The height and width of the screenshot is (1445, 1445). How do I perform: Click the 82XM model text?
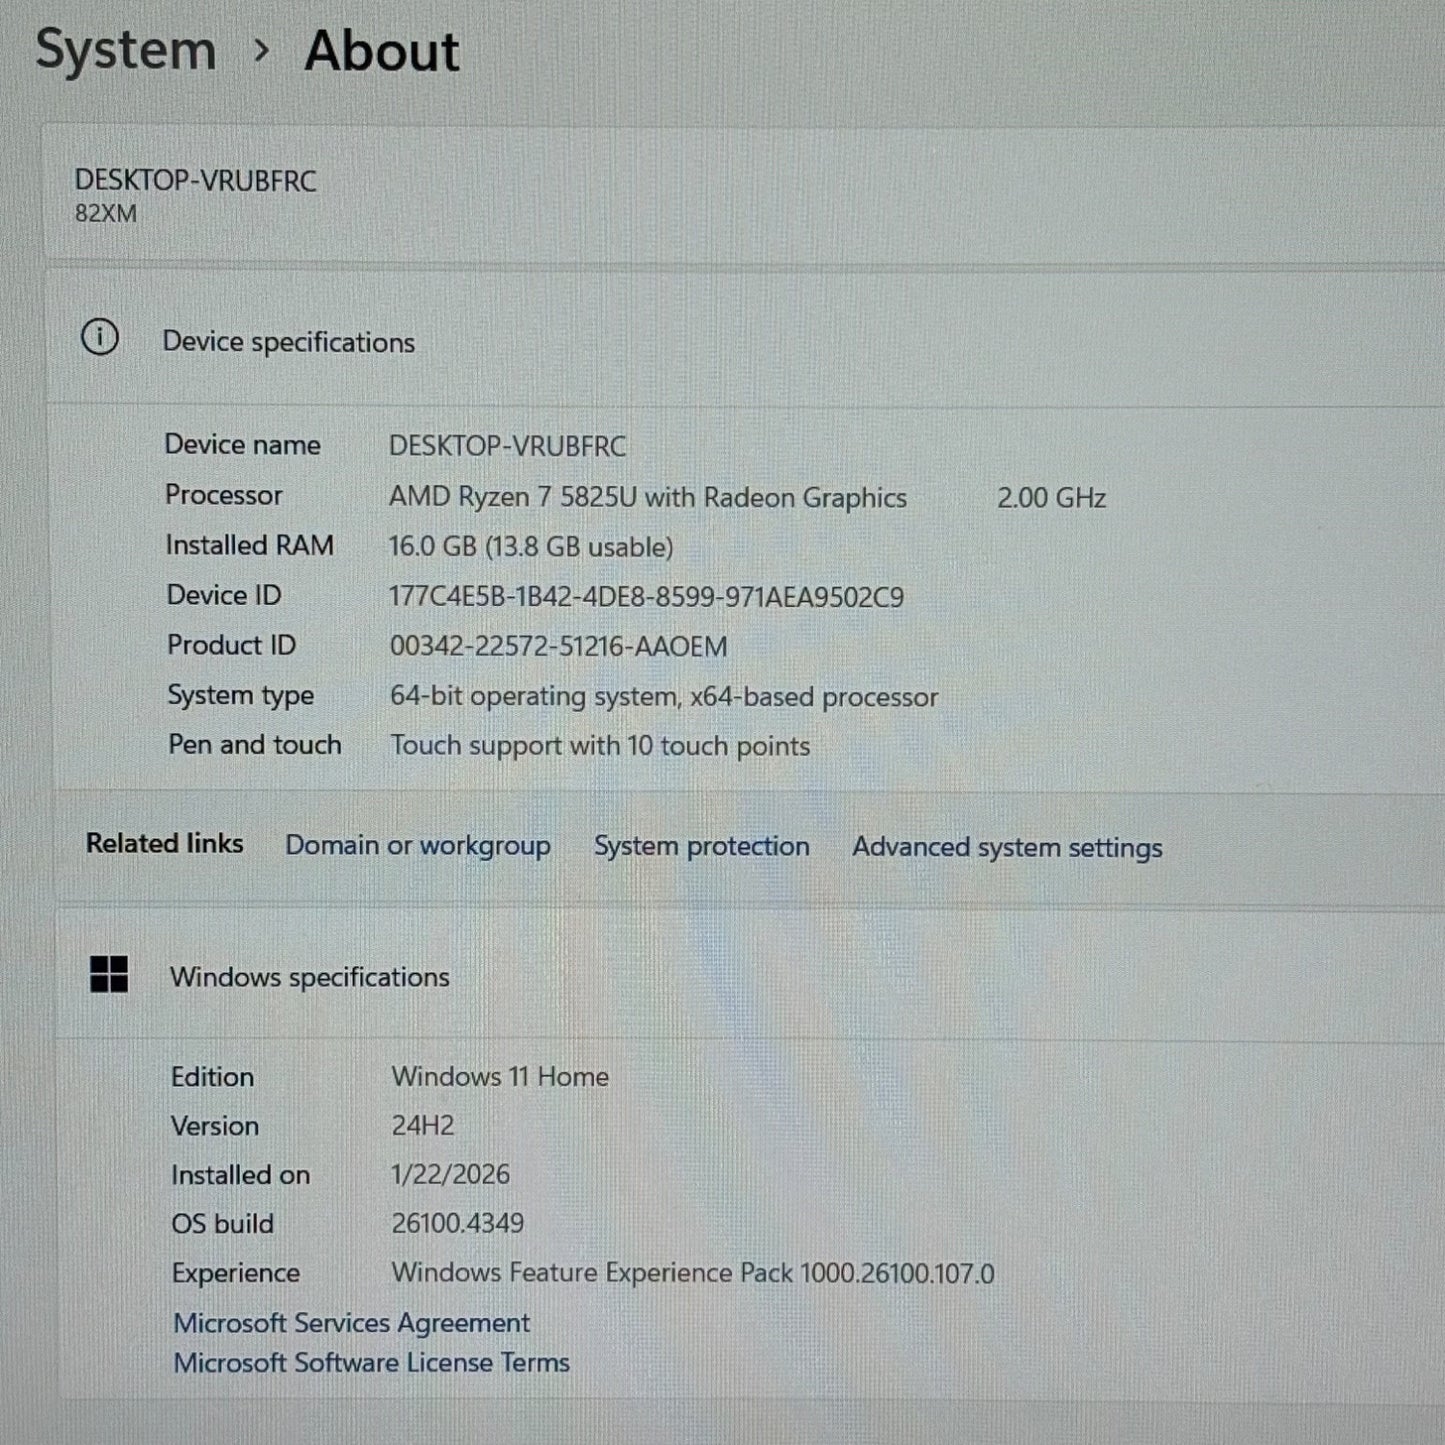tap(106, 214)
